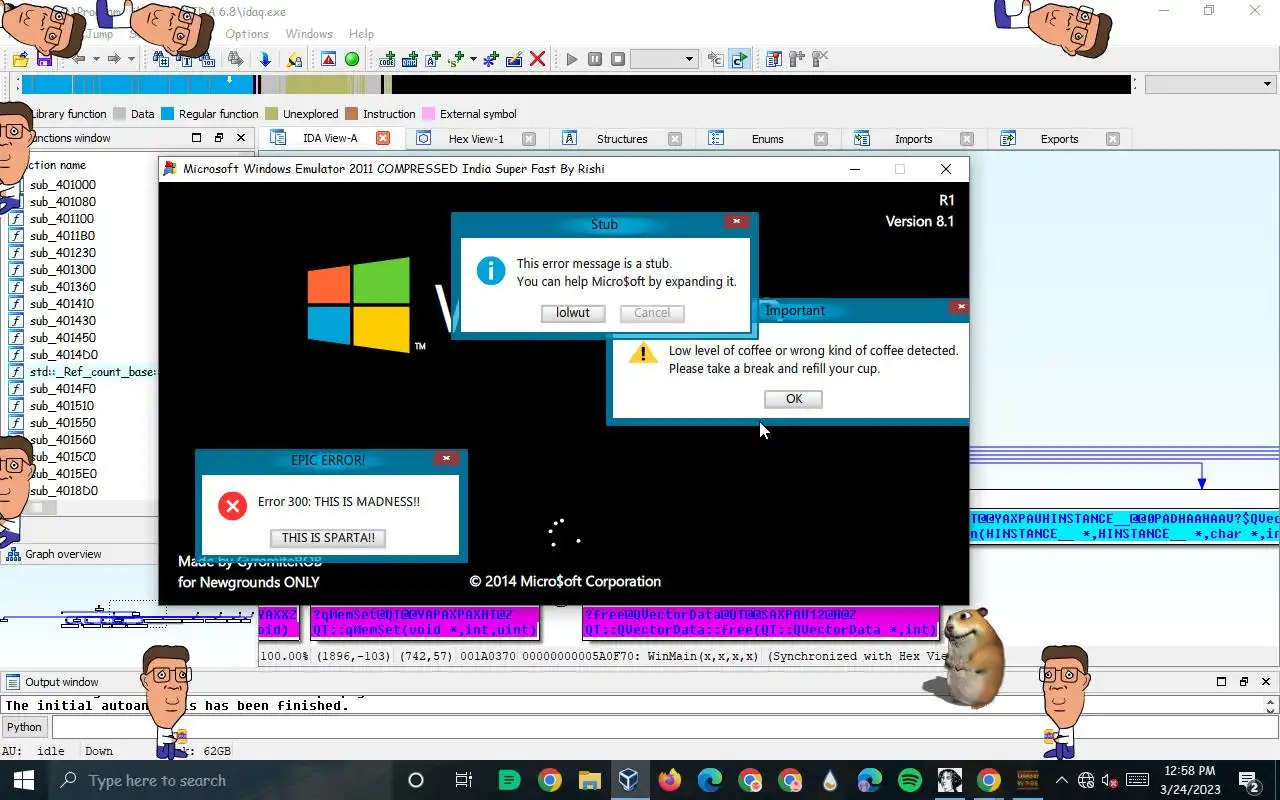1280x800 pixels.
Task: Click the colored navigation band overview
Action: click(x=575, y=85)
